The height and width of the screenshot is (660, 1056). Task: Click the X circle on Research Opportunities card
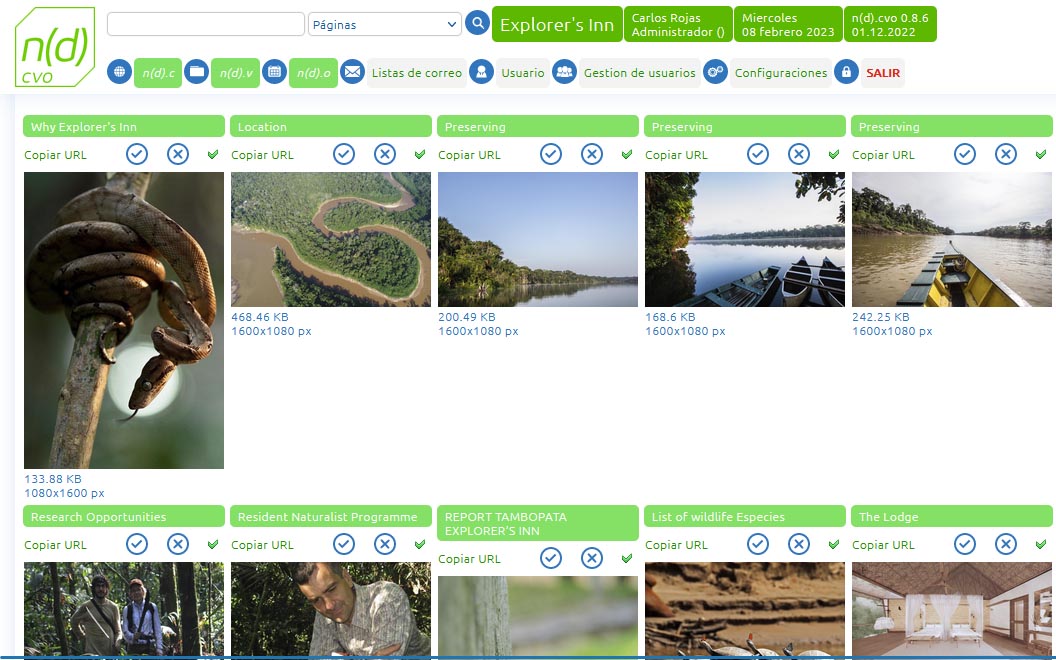pos(178,544)
